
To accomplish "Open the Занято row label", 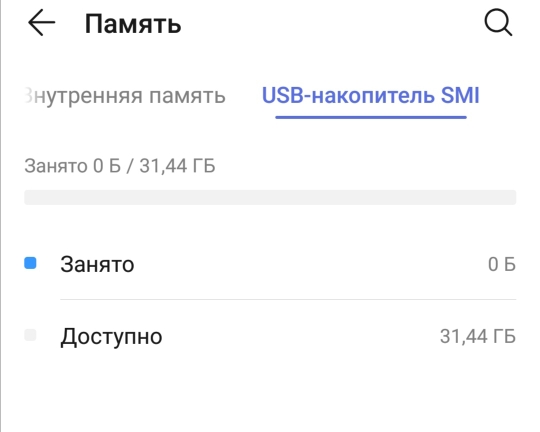I will pos(97,265).
